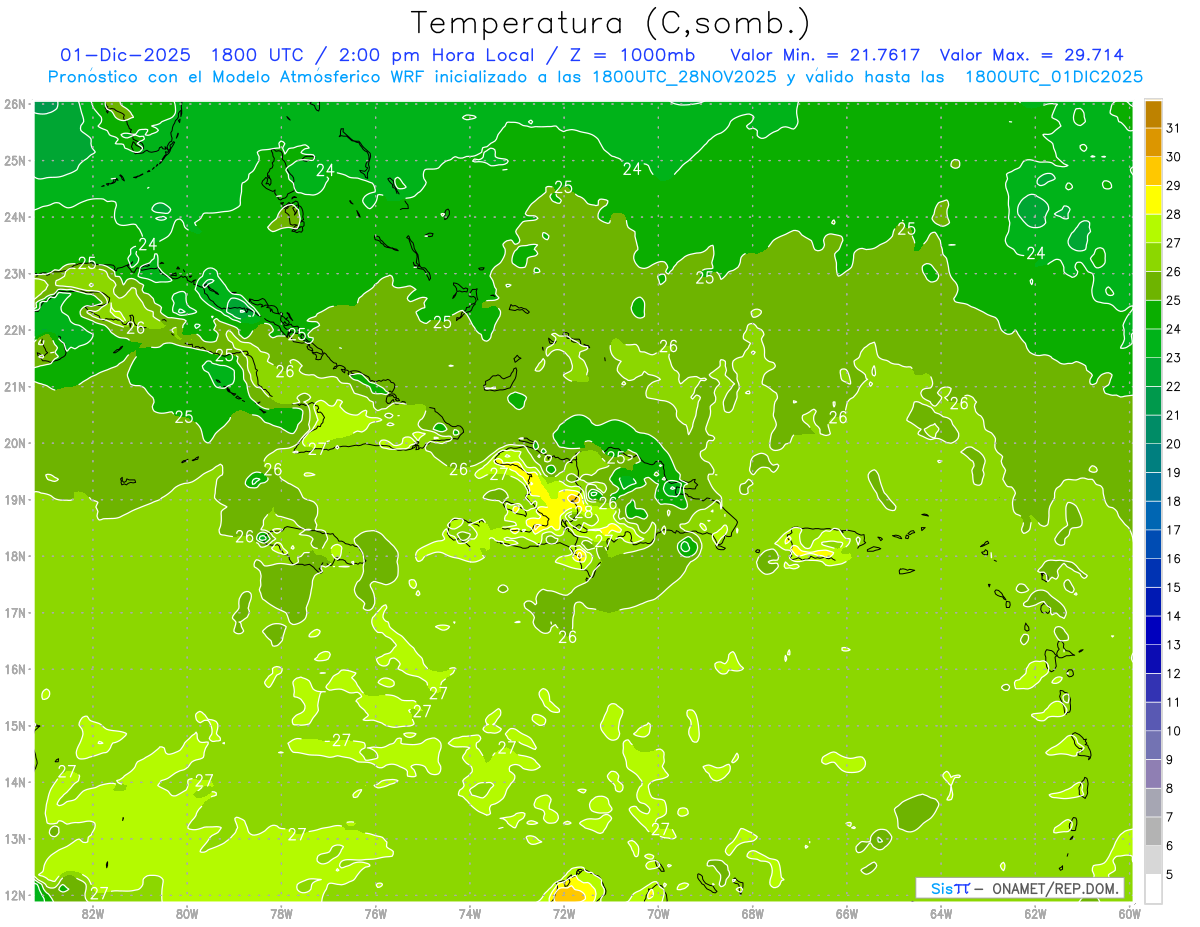This screenshot has width=1200, height=927.
Task: Click the '16N' latitude axis label
Action: [x=14, y=669]
